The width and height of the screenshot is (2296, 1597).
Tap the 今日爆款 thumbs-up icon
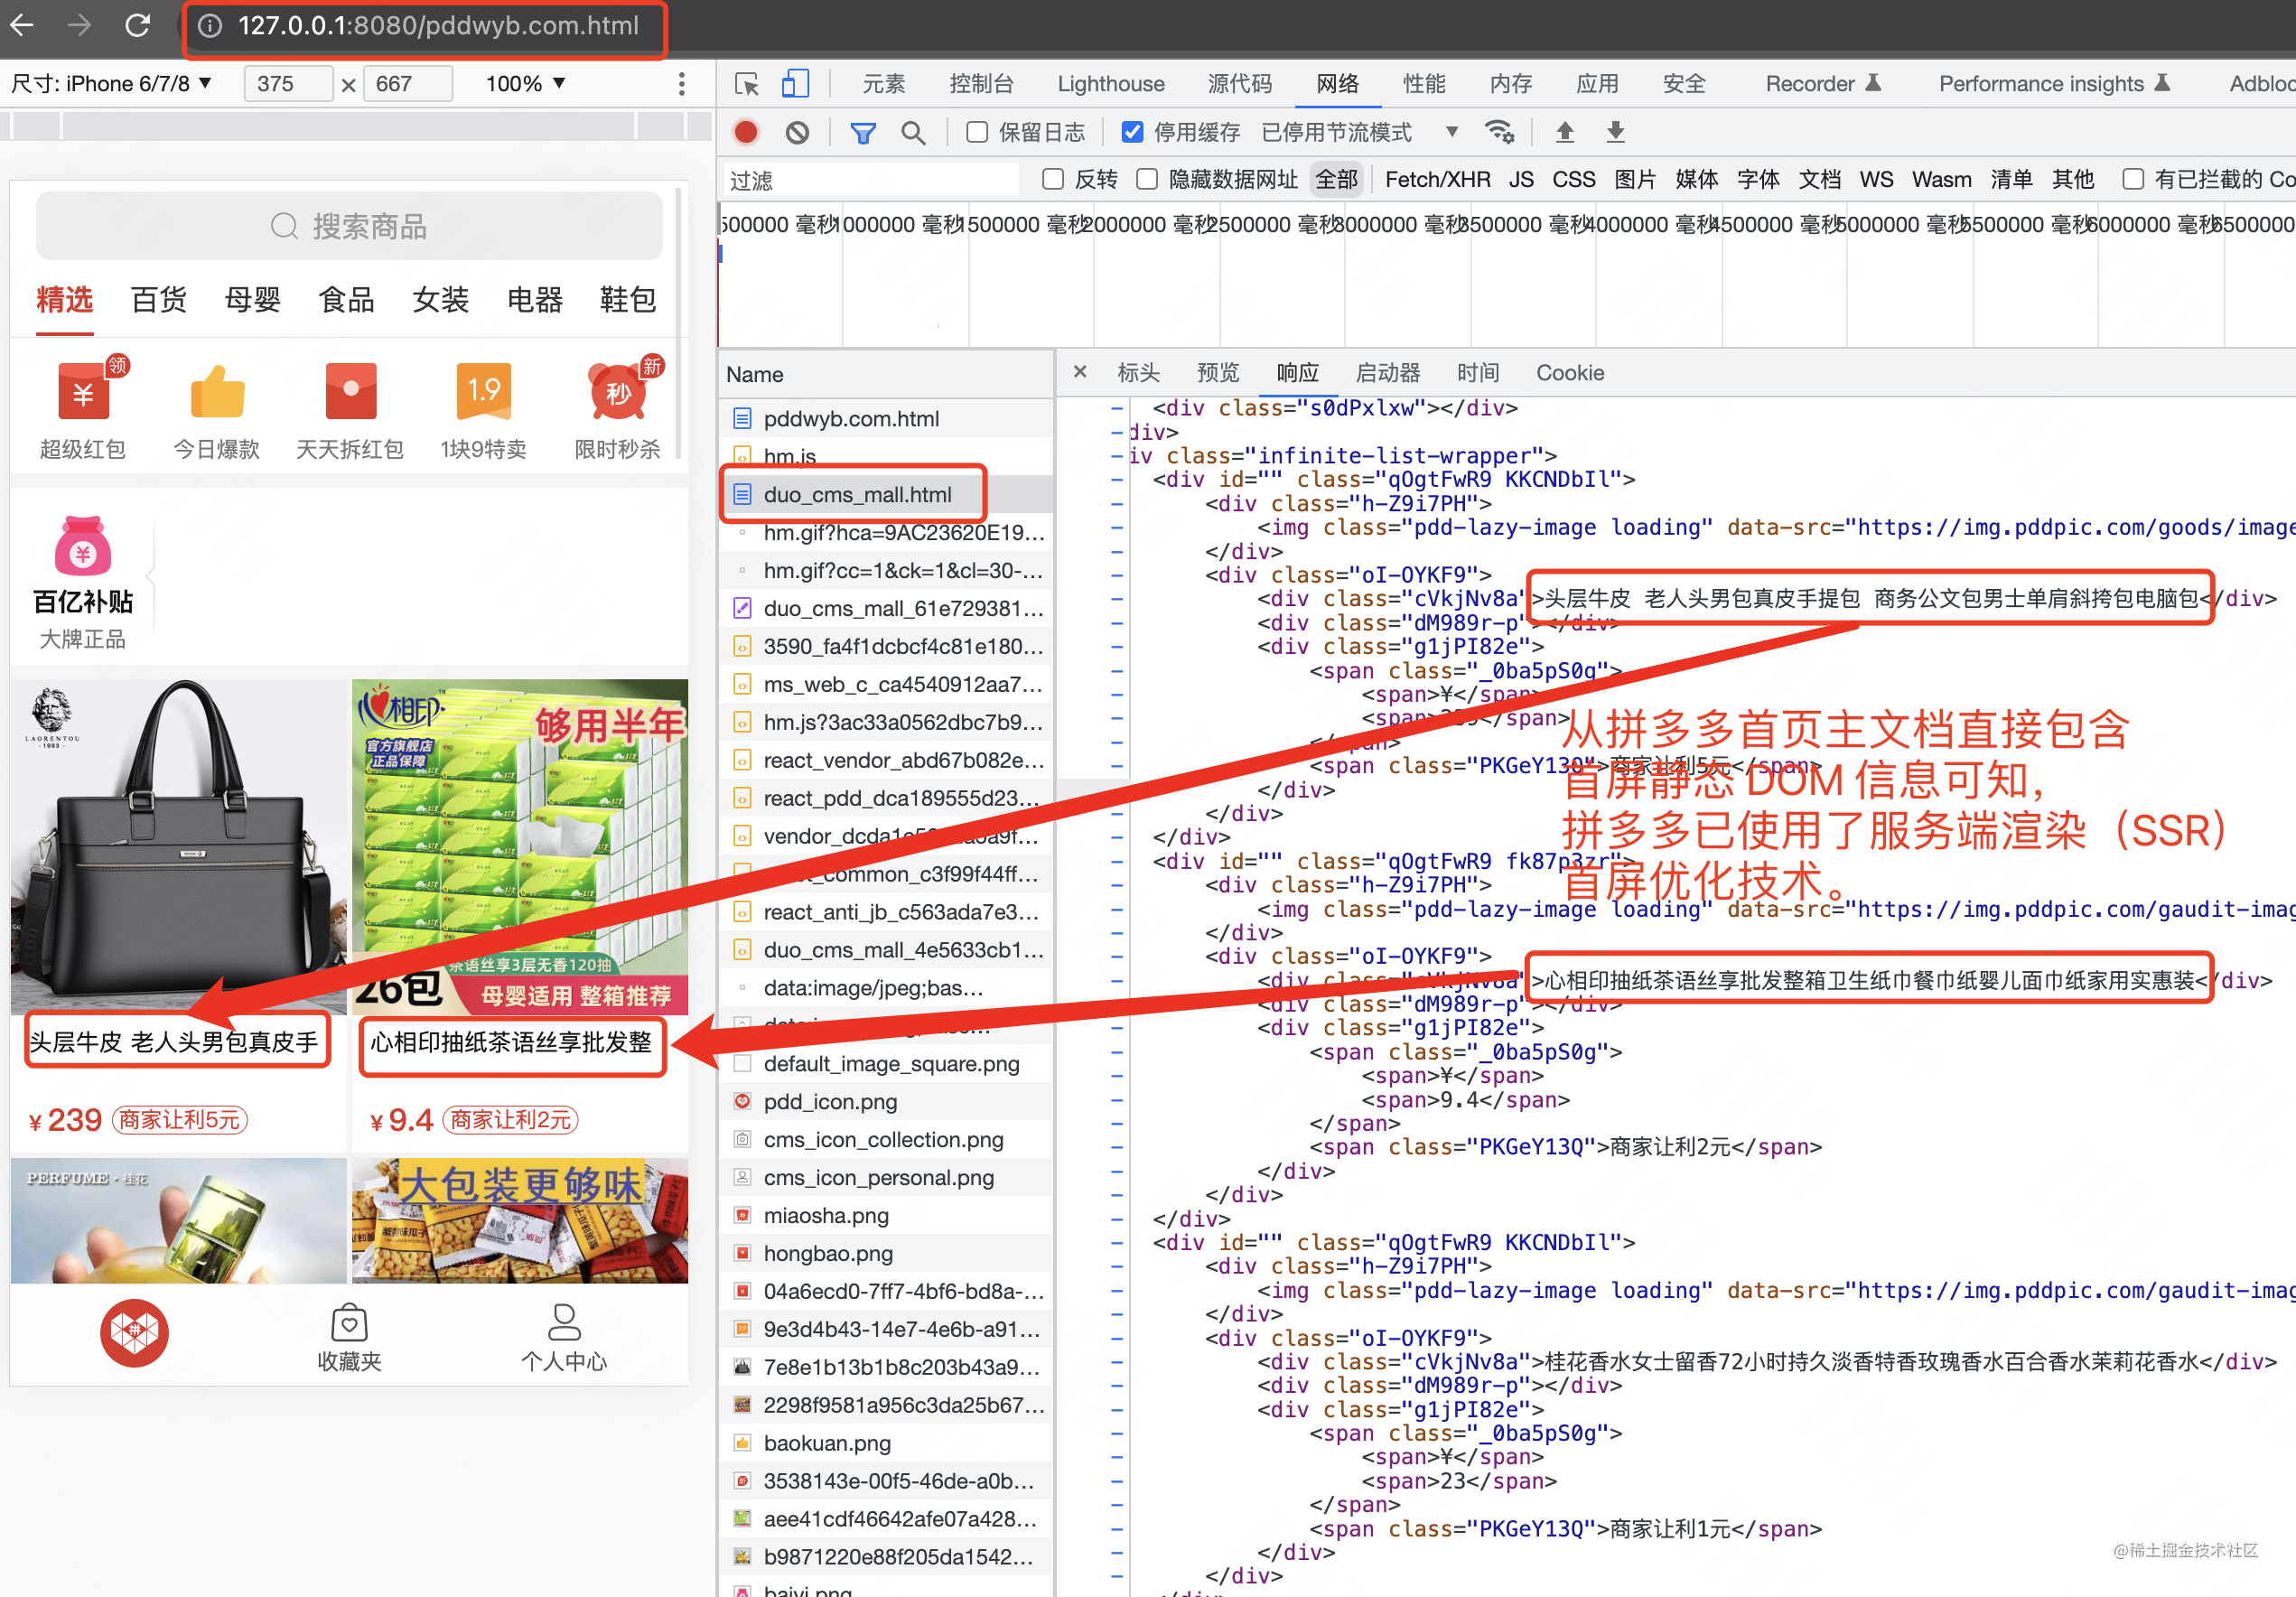click(x=217, y=392)
